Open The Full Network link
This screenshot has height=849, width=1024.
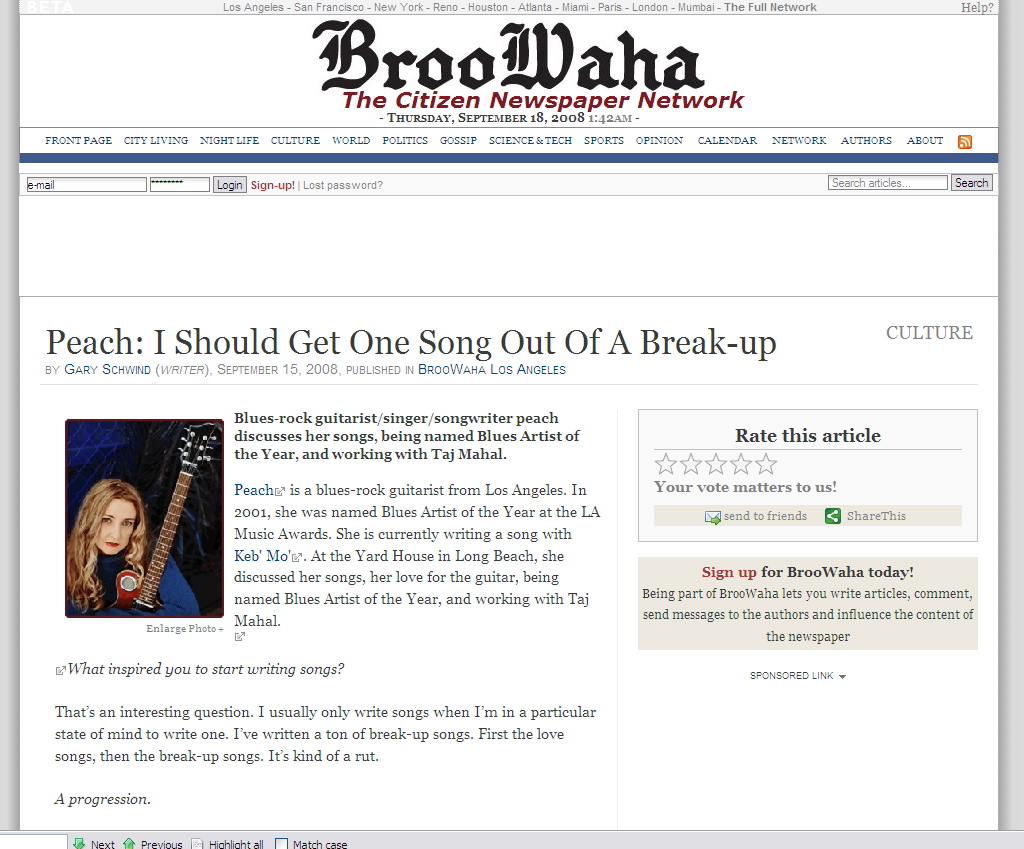[771, 7]
